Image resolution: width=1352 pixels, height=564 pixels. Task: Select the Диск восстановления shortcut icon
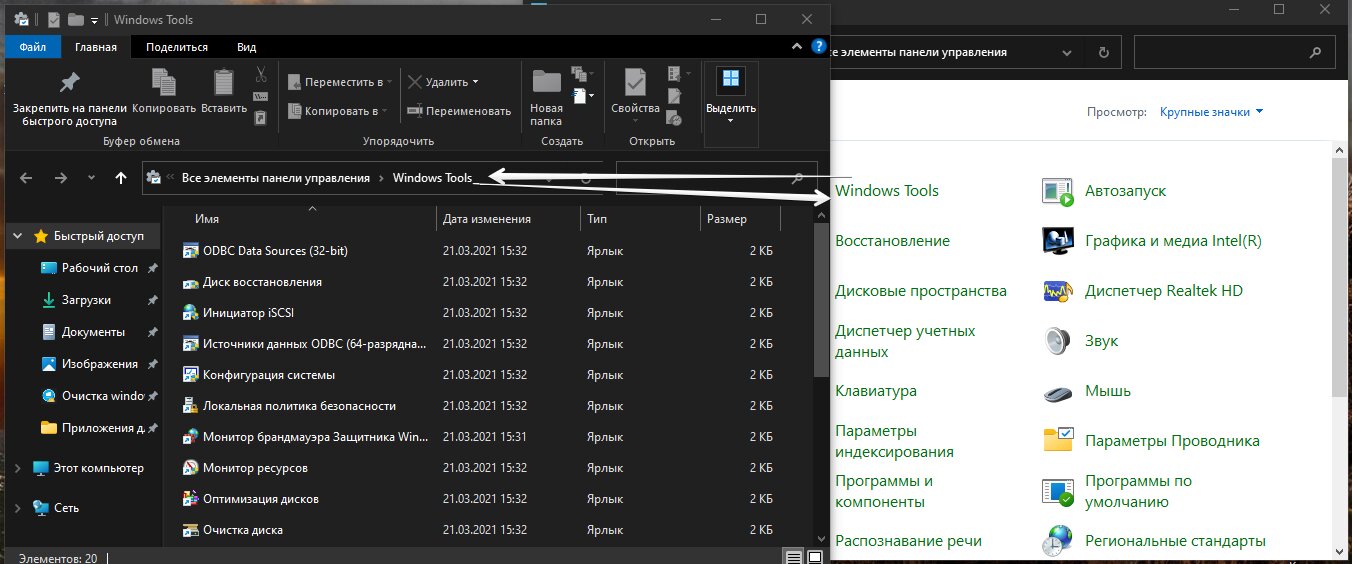pos(190,282)
